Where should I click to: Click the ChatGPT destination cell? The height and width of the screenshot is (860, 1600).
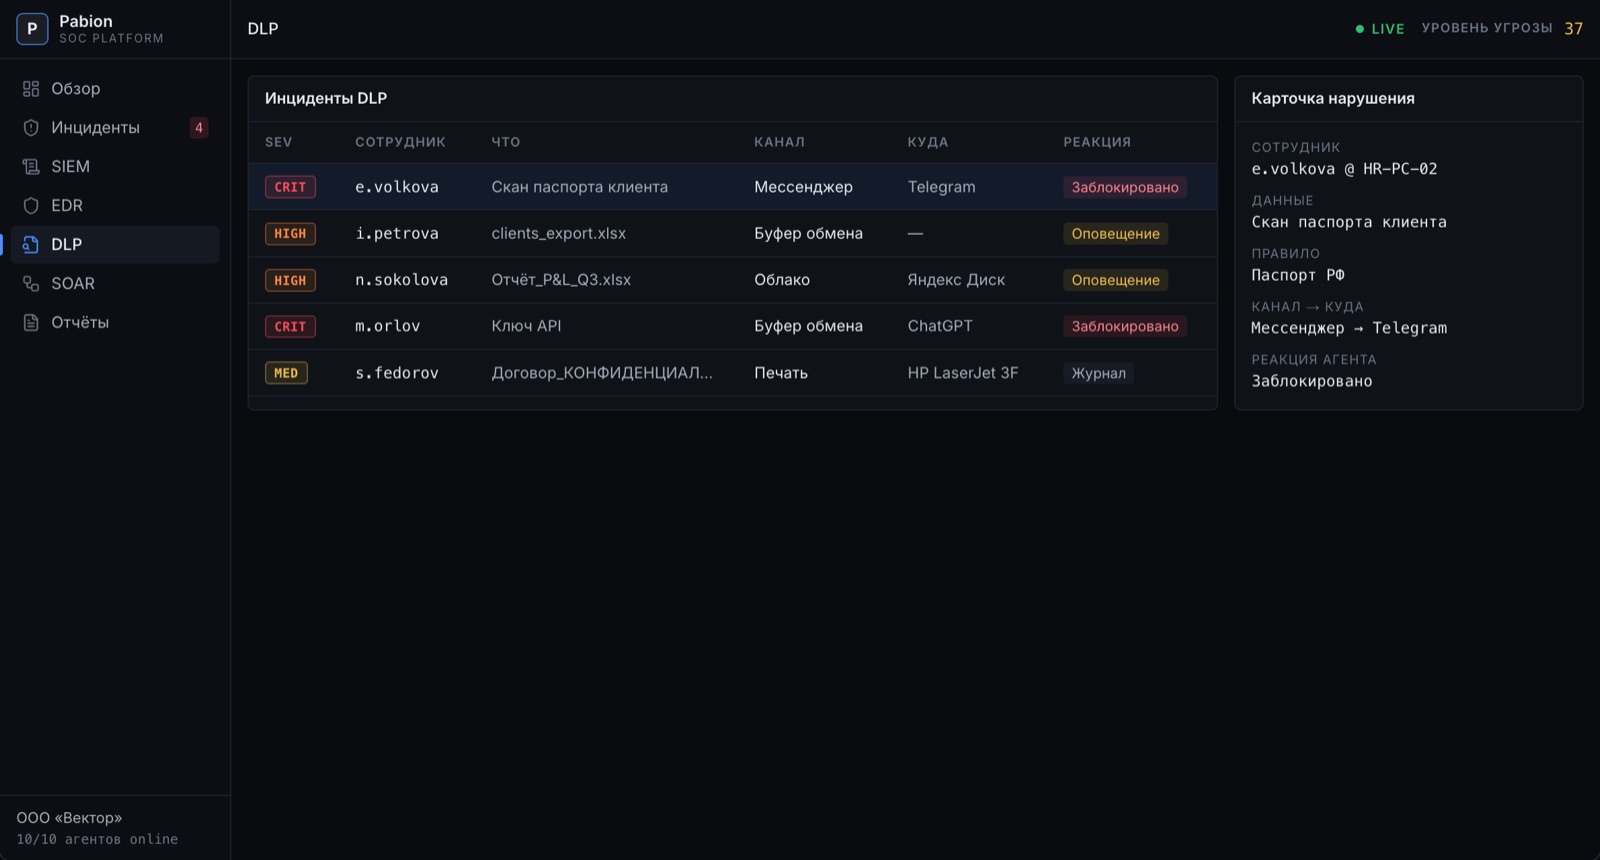940,326
